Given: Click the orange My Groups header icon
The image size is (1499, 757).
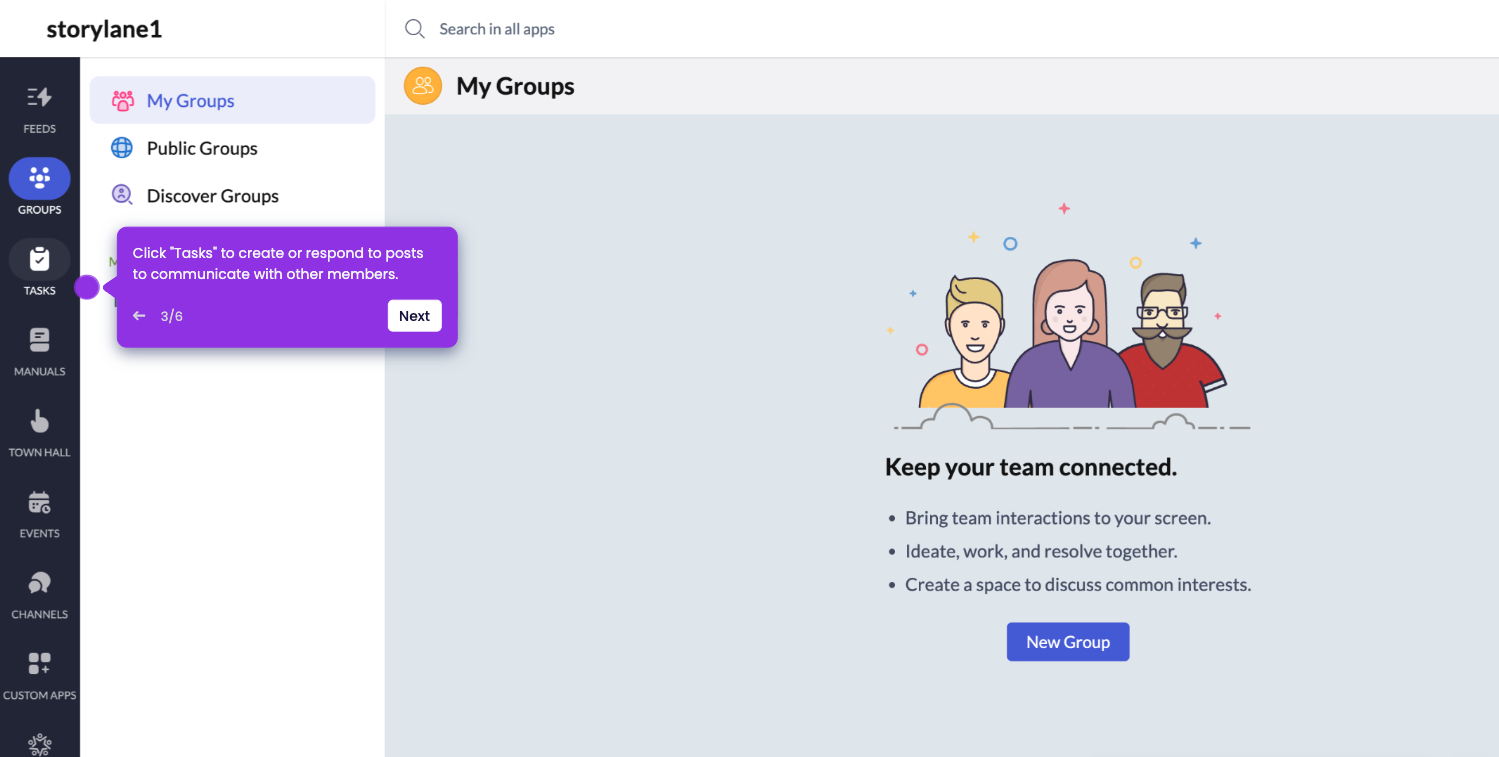Looking at the screenshot, I should pos(423,86).
